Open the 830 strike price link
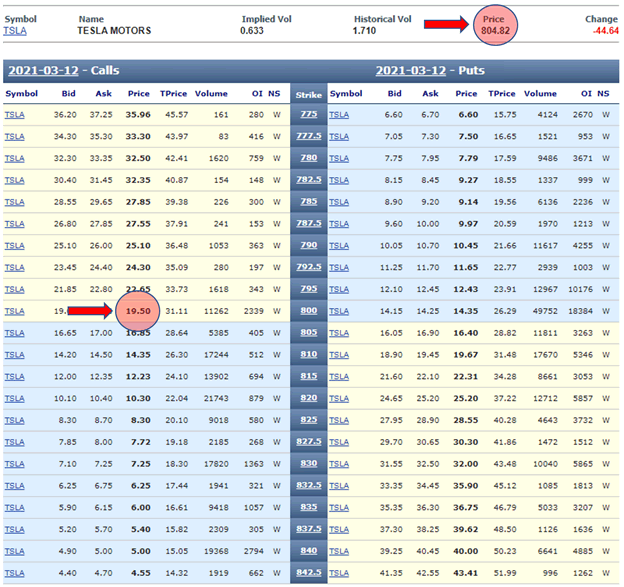The width and height of the screenshot is (624, 587). click(x=308, y=464)
